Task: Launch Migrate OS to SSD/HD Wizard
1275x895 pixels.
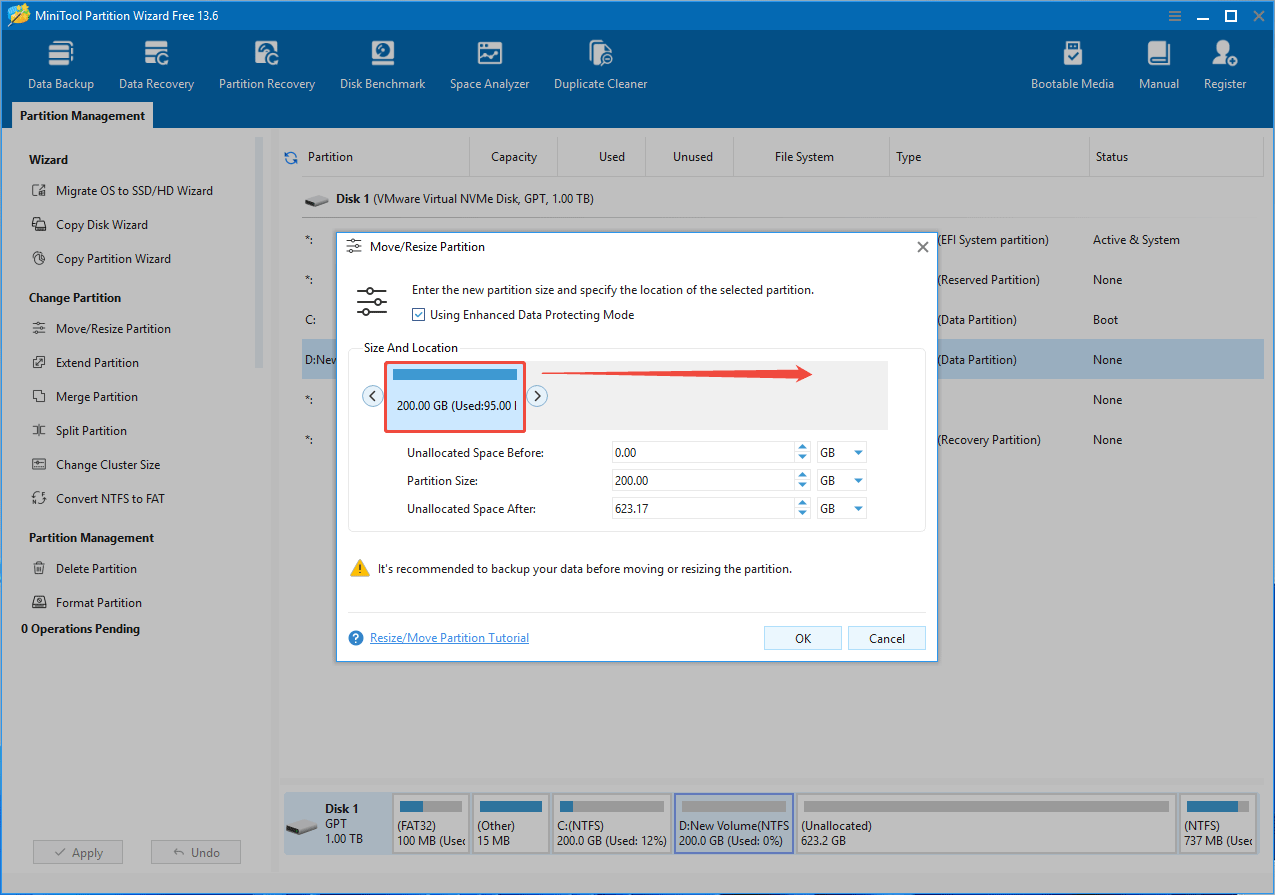Action: [122, 191]
